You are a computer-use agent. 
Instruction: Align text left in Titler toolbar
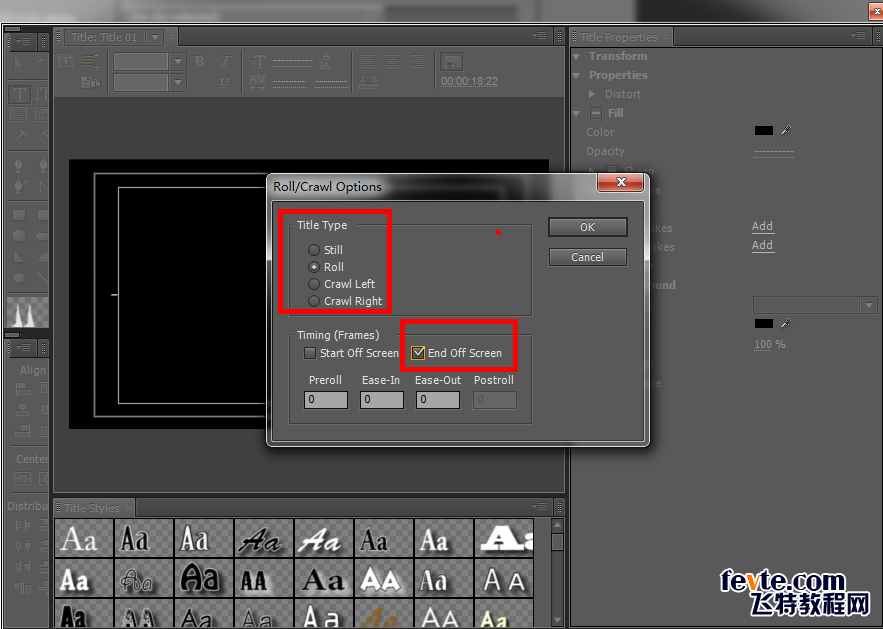(368, 61)
